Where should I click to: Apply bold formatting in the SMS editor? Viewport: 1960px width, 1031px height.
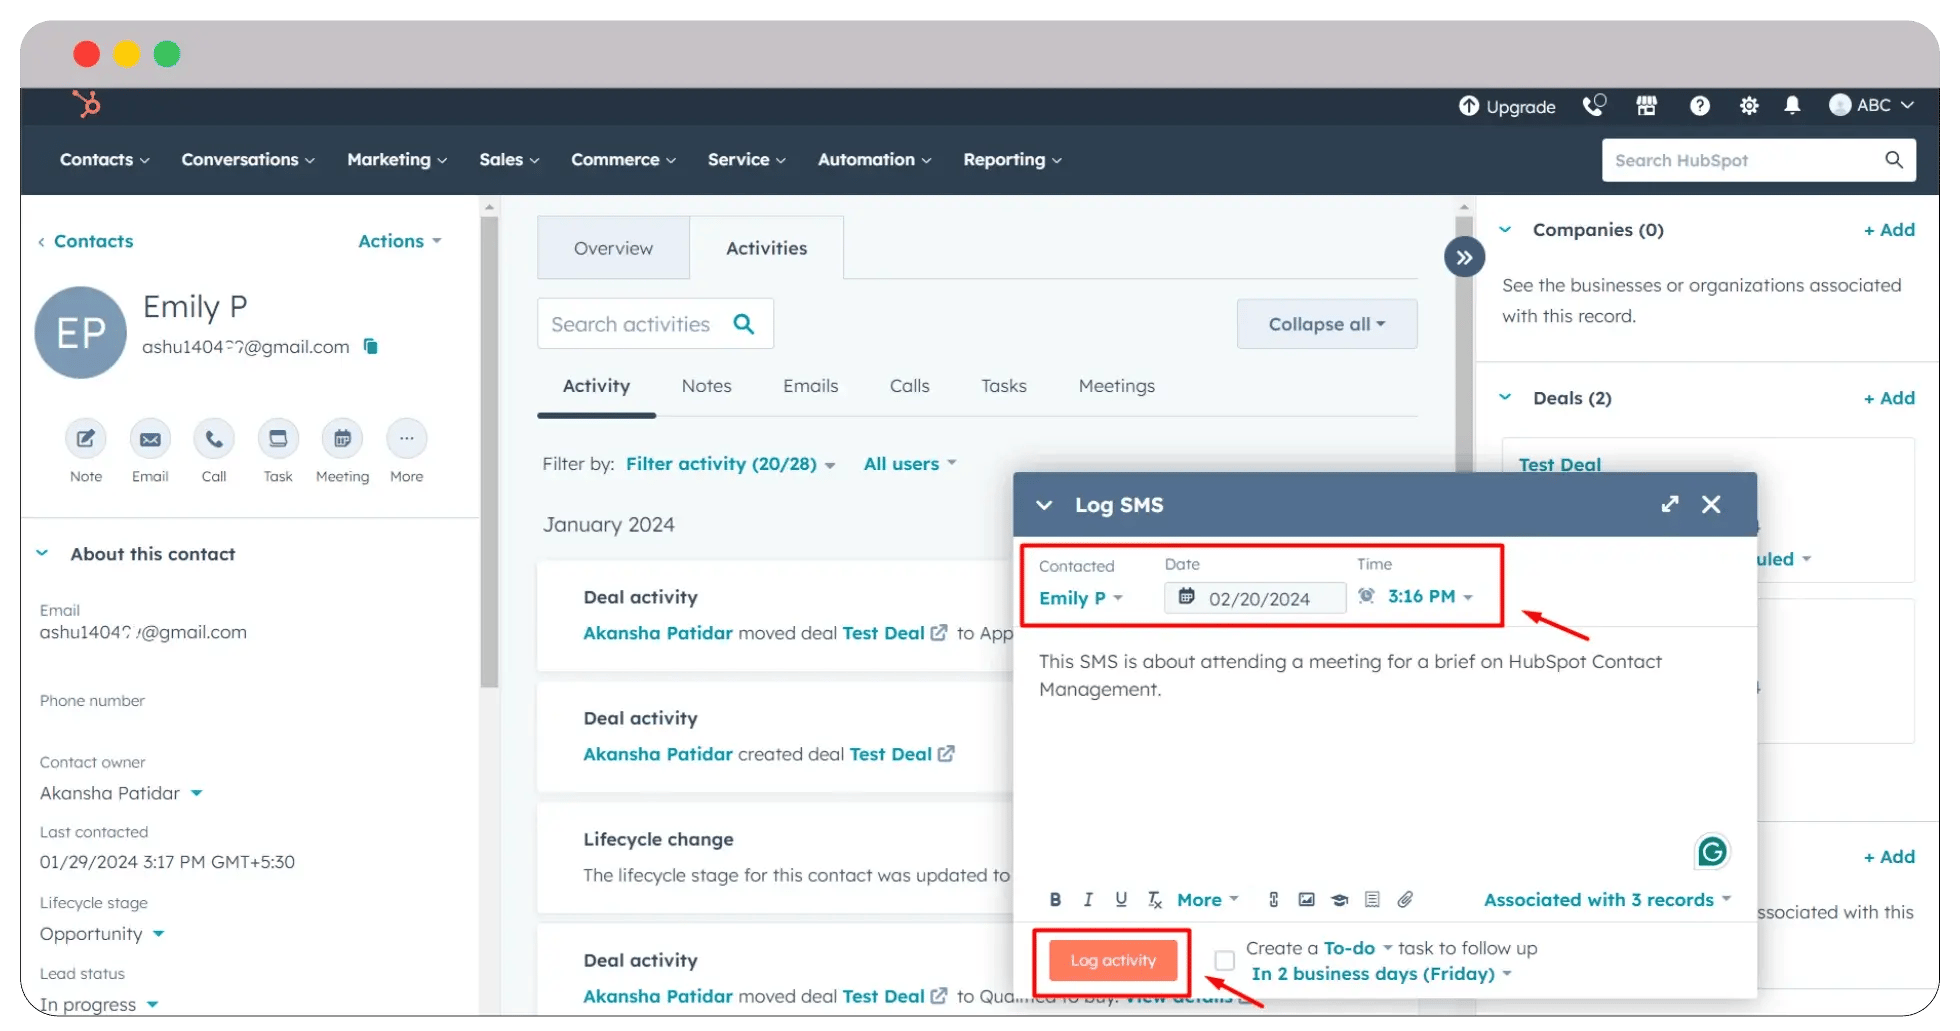[x=1055, y=899]
